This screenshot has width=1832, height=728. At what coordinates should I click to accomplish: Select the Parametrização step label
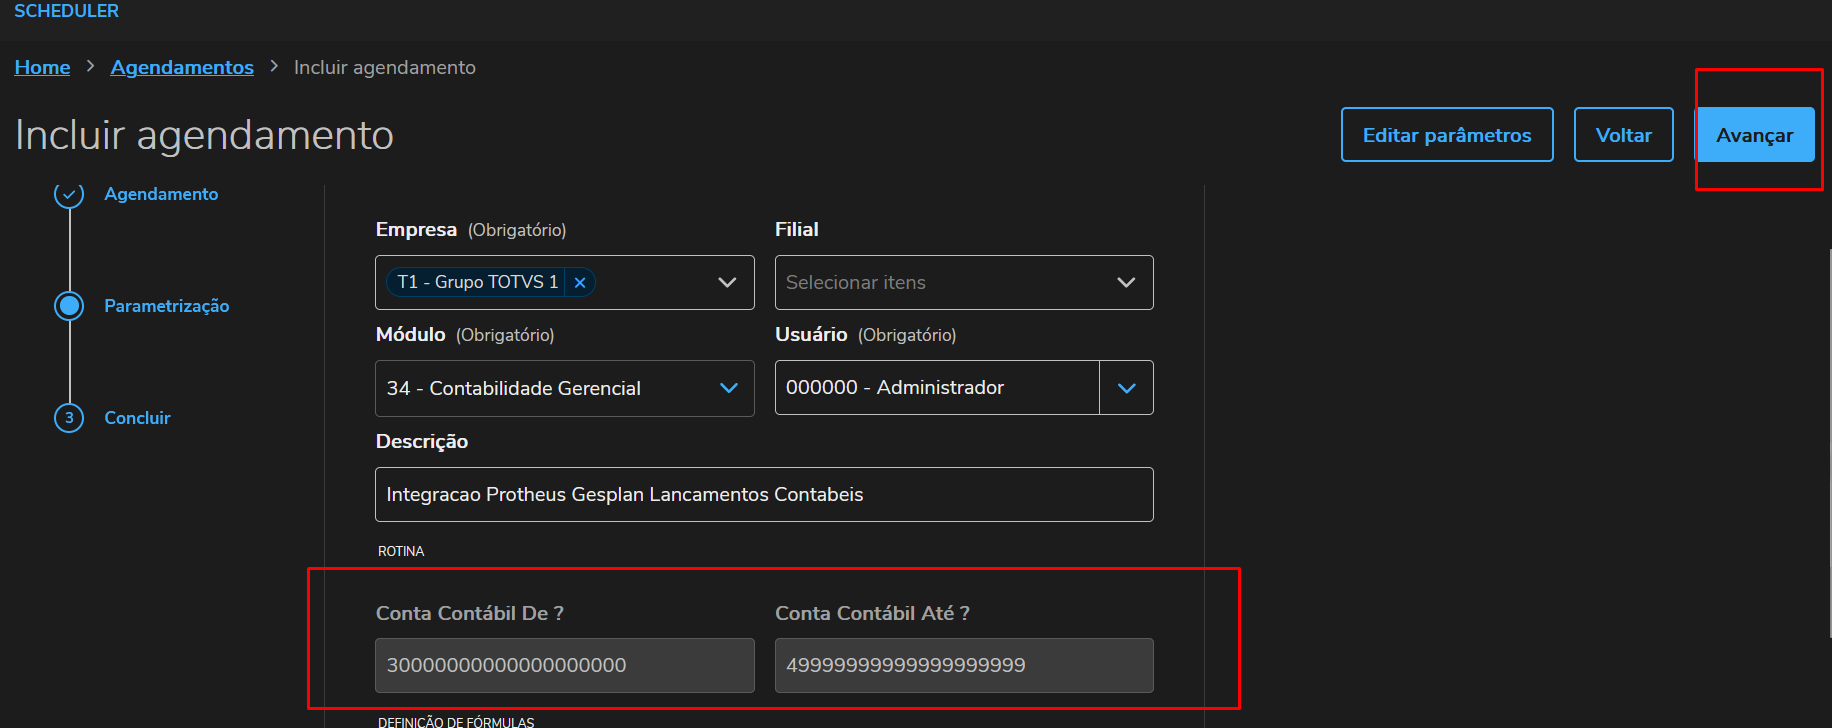pyautogui.click(x=167, y=306)
